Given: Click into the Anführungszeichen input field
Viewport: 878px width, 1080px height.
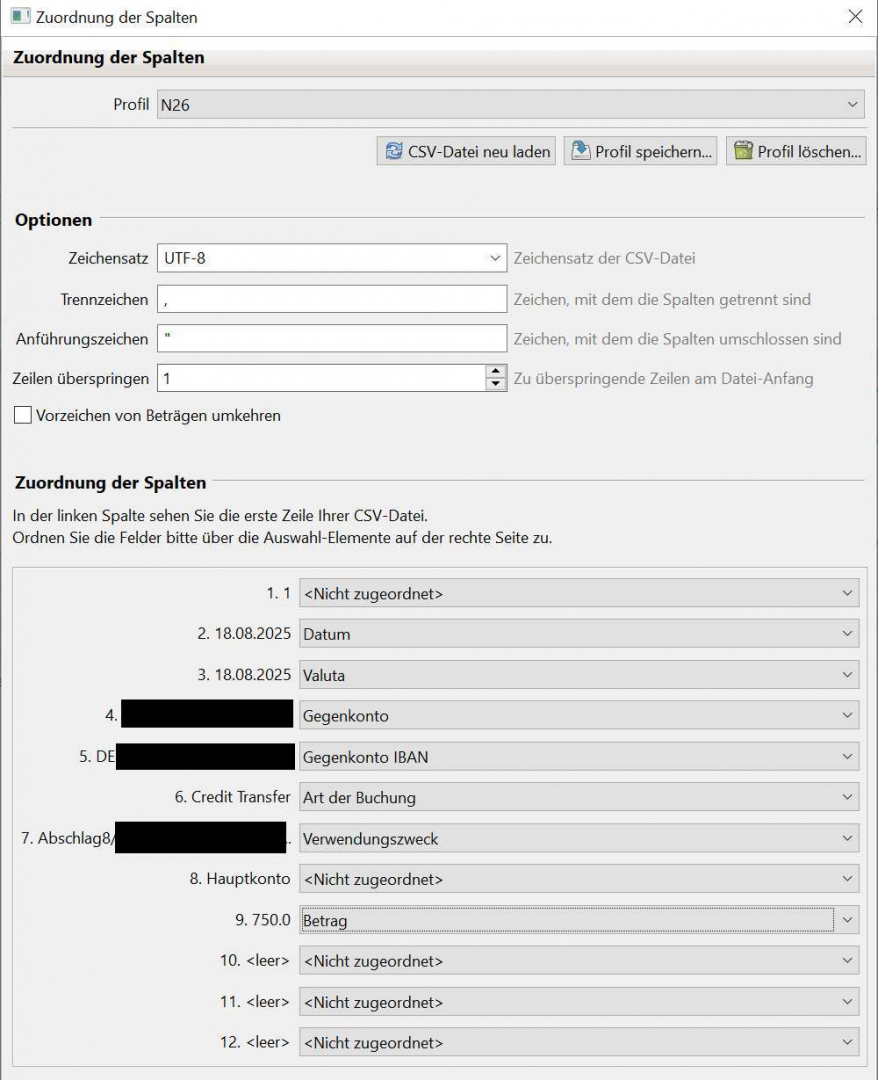Looking at the screenshot, I should (x=332, y=339).
